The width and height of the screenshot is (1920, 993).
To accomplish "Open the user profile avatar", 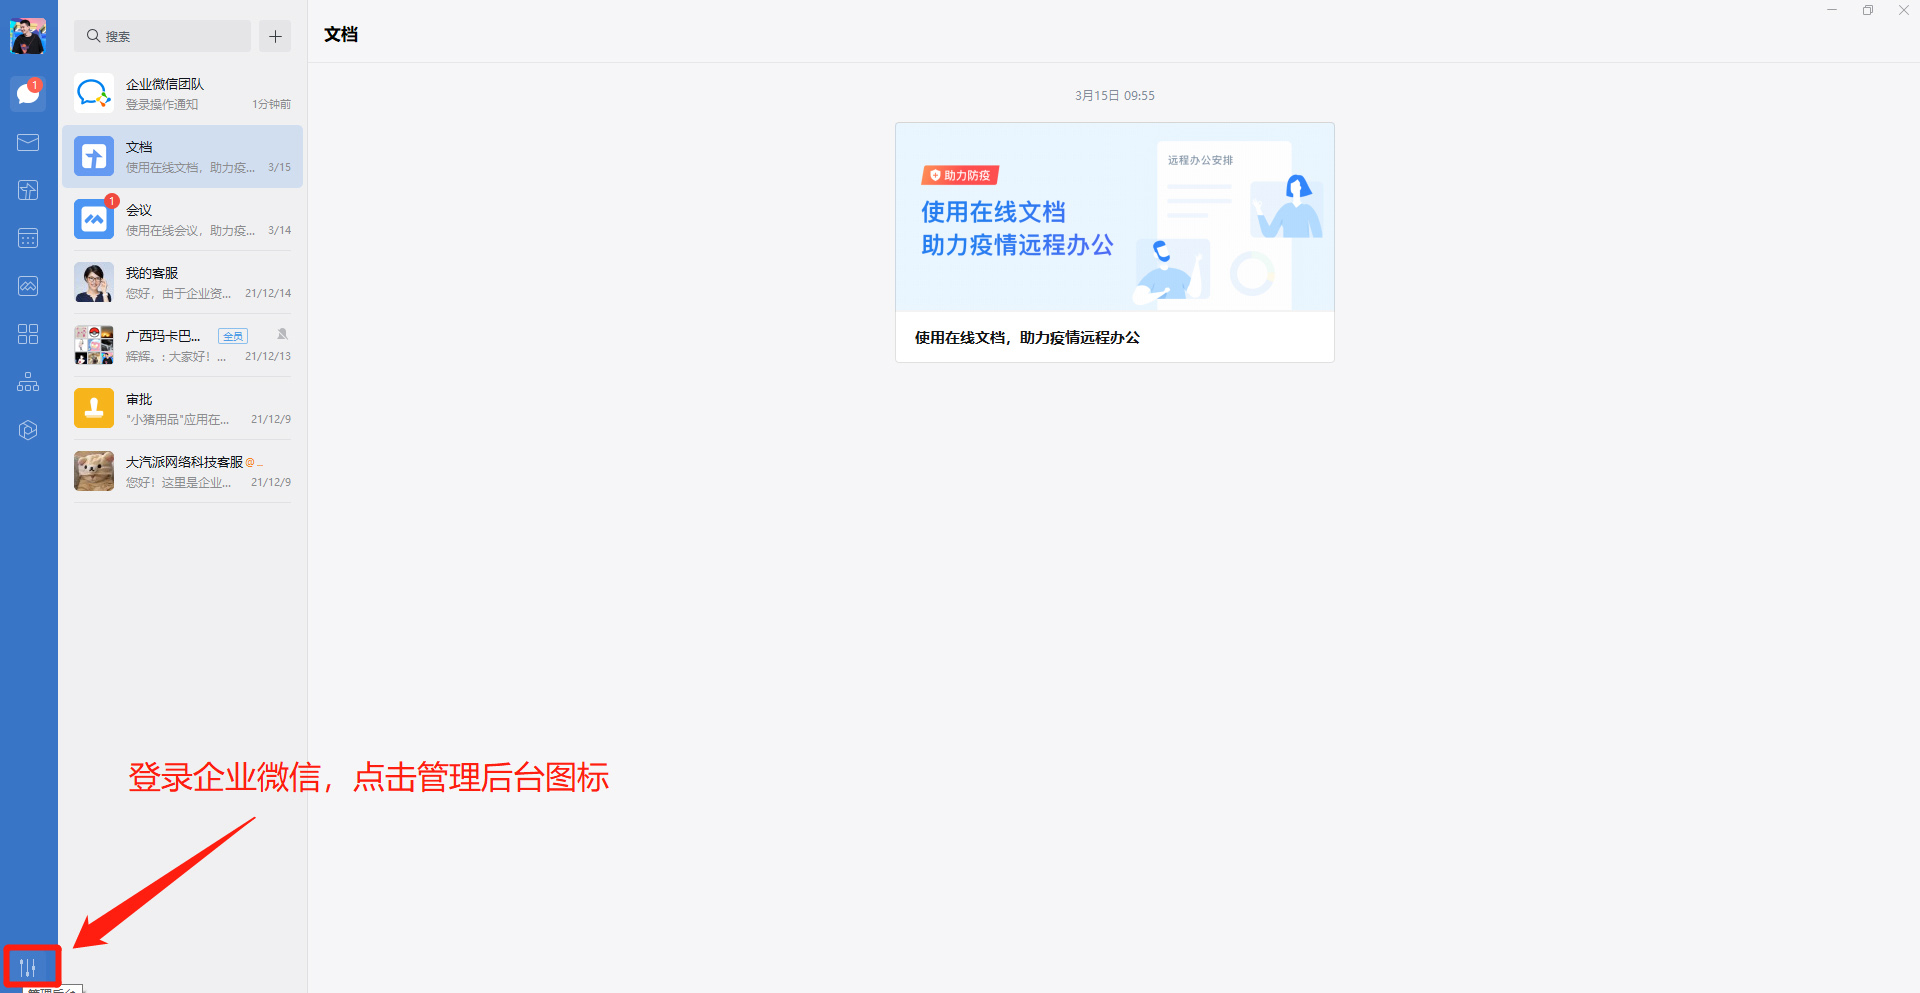I will click(28, 36).
